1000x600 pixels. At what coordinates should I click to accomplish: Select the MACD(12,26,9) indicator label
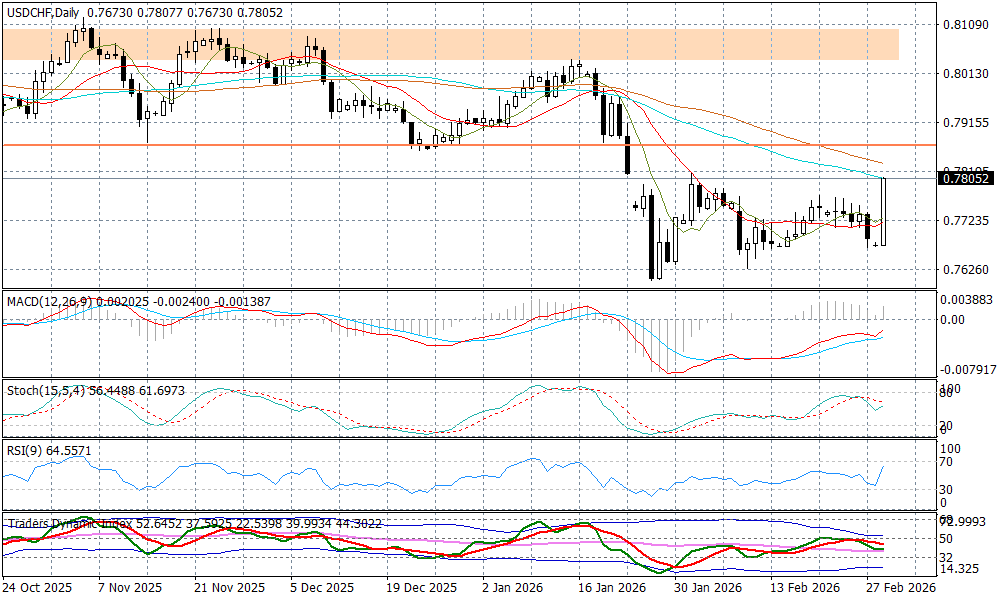[x=47, y=300]
